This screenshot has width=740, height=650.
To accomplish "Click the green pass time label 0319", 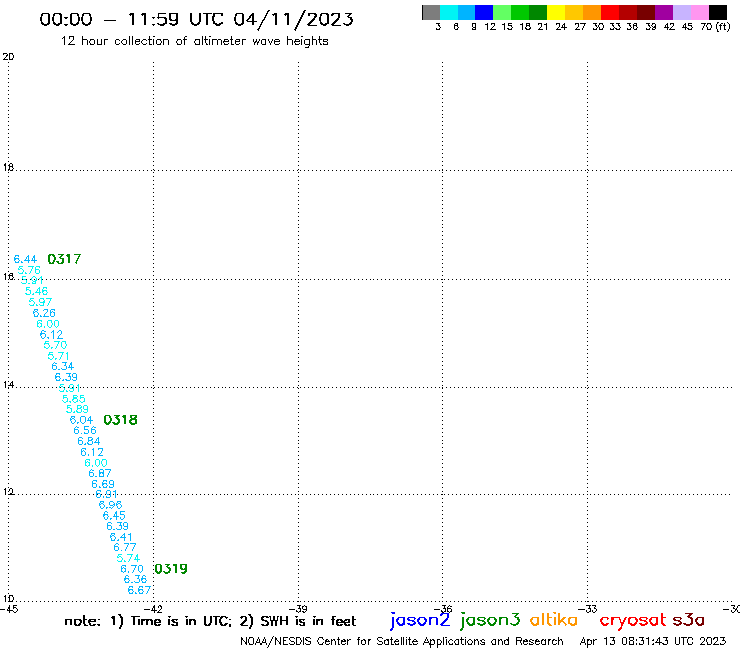I will click(x=171, y=569).
